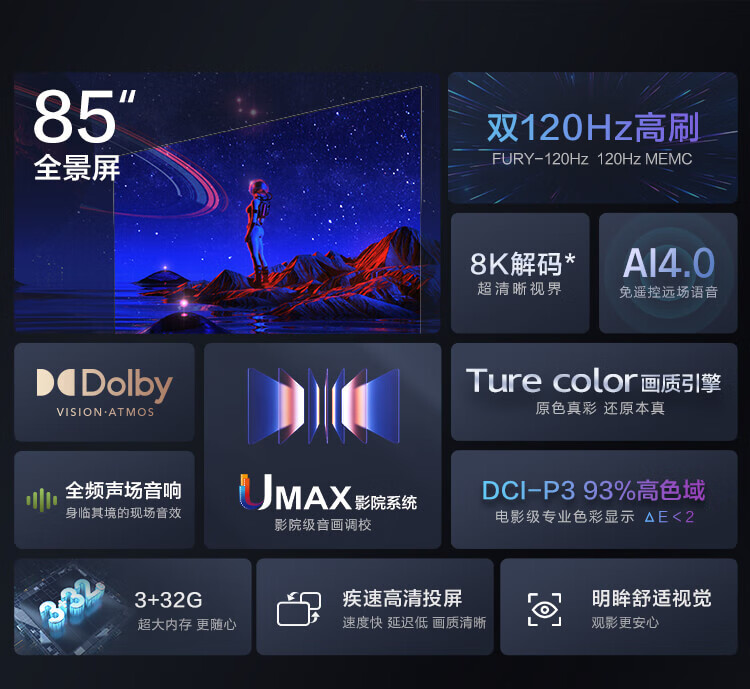The width and height of the screenshot is (750, 689).
Task: Click the DCI-P3 93%高色域 heading
Action: (594, 490)
